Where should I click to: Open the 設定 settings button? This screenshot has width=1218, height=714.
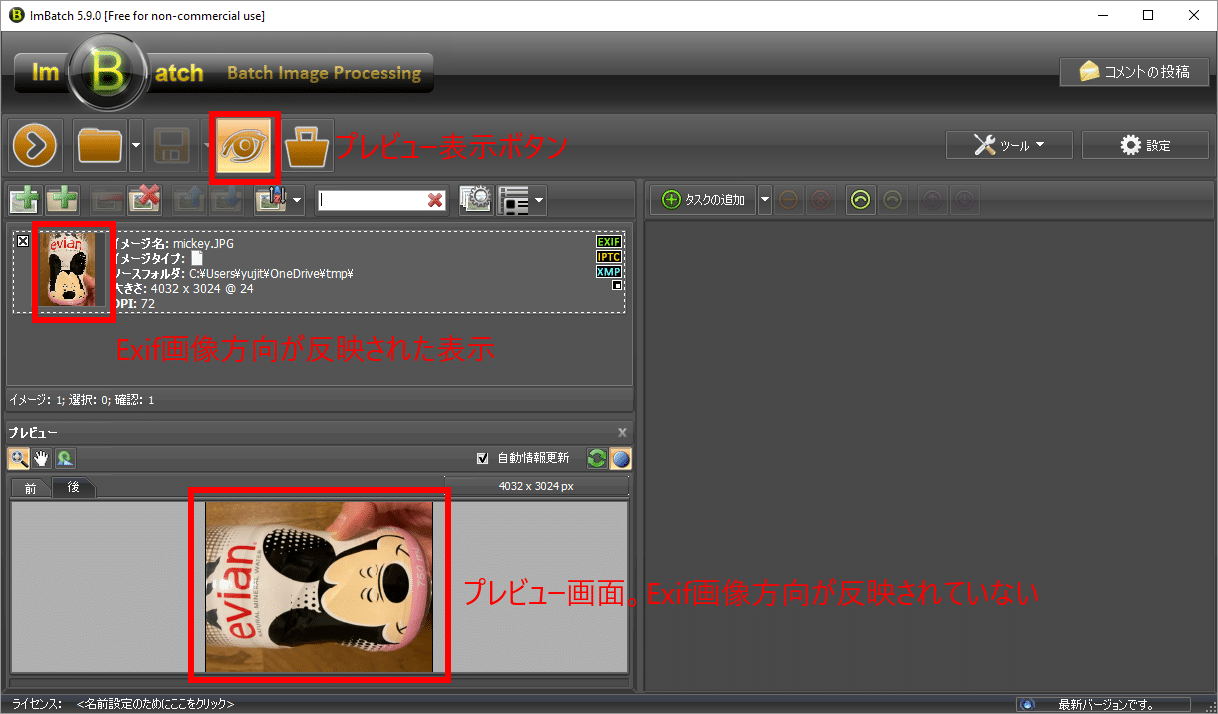click(x=1145, y=145)
